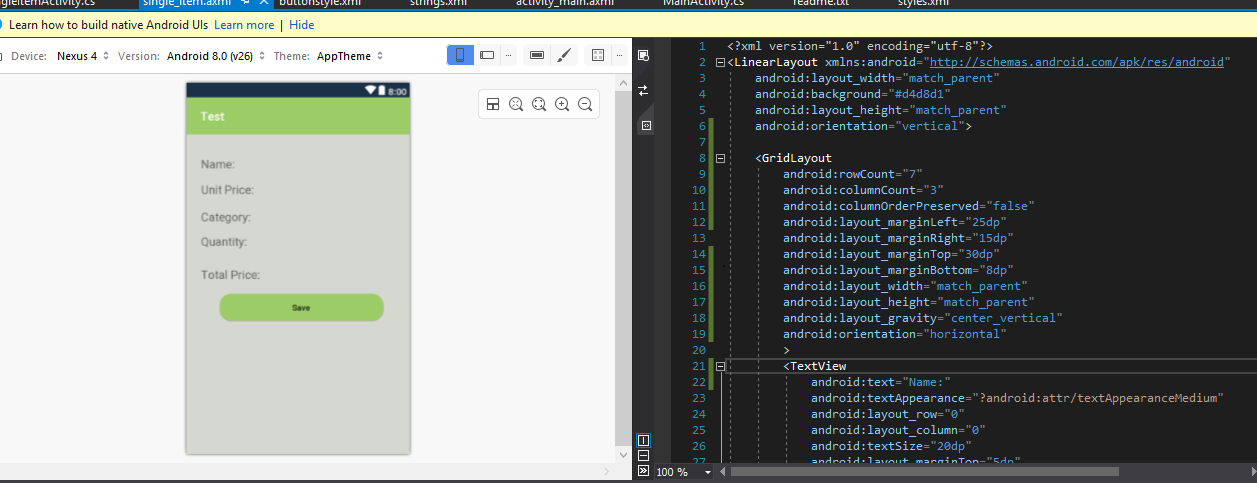
Task: Collapse the LinearLayout code block
Action: coord(721,63)
